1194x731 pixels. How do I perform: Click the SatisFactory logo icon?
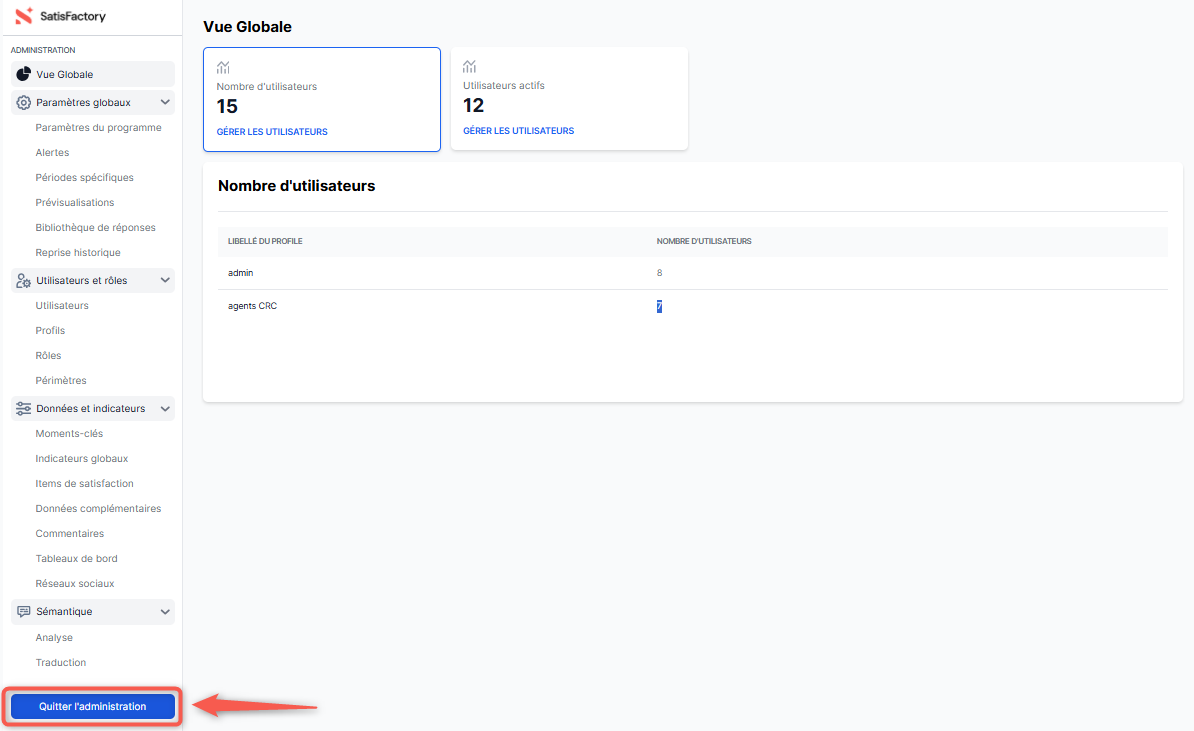tap(25, 16)
